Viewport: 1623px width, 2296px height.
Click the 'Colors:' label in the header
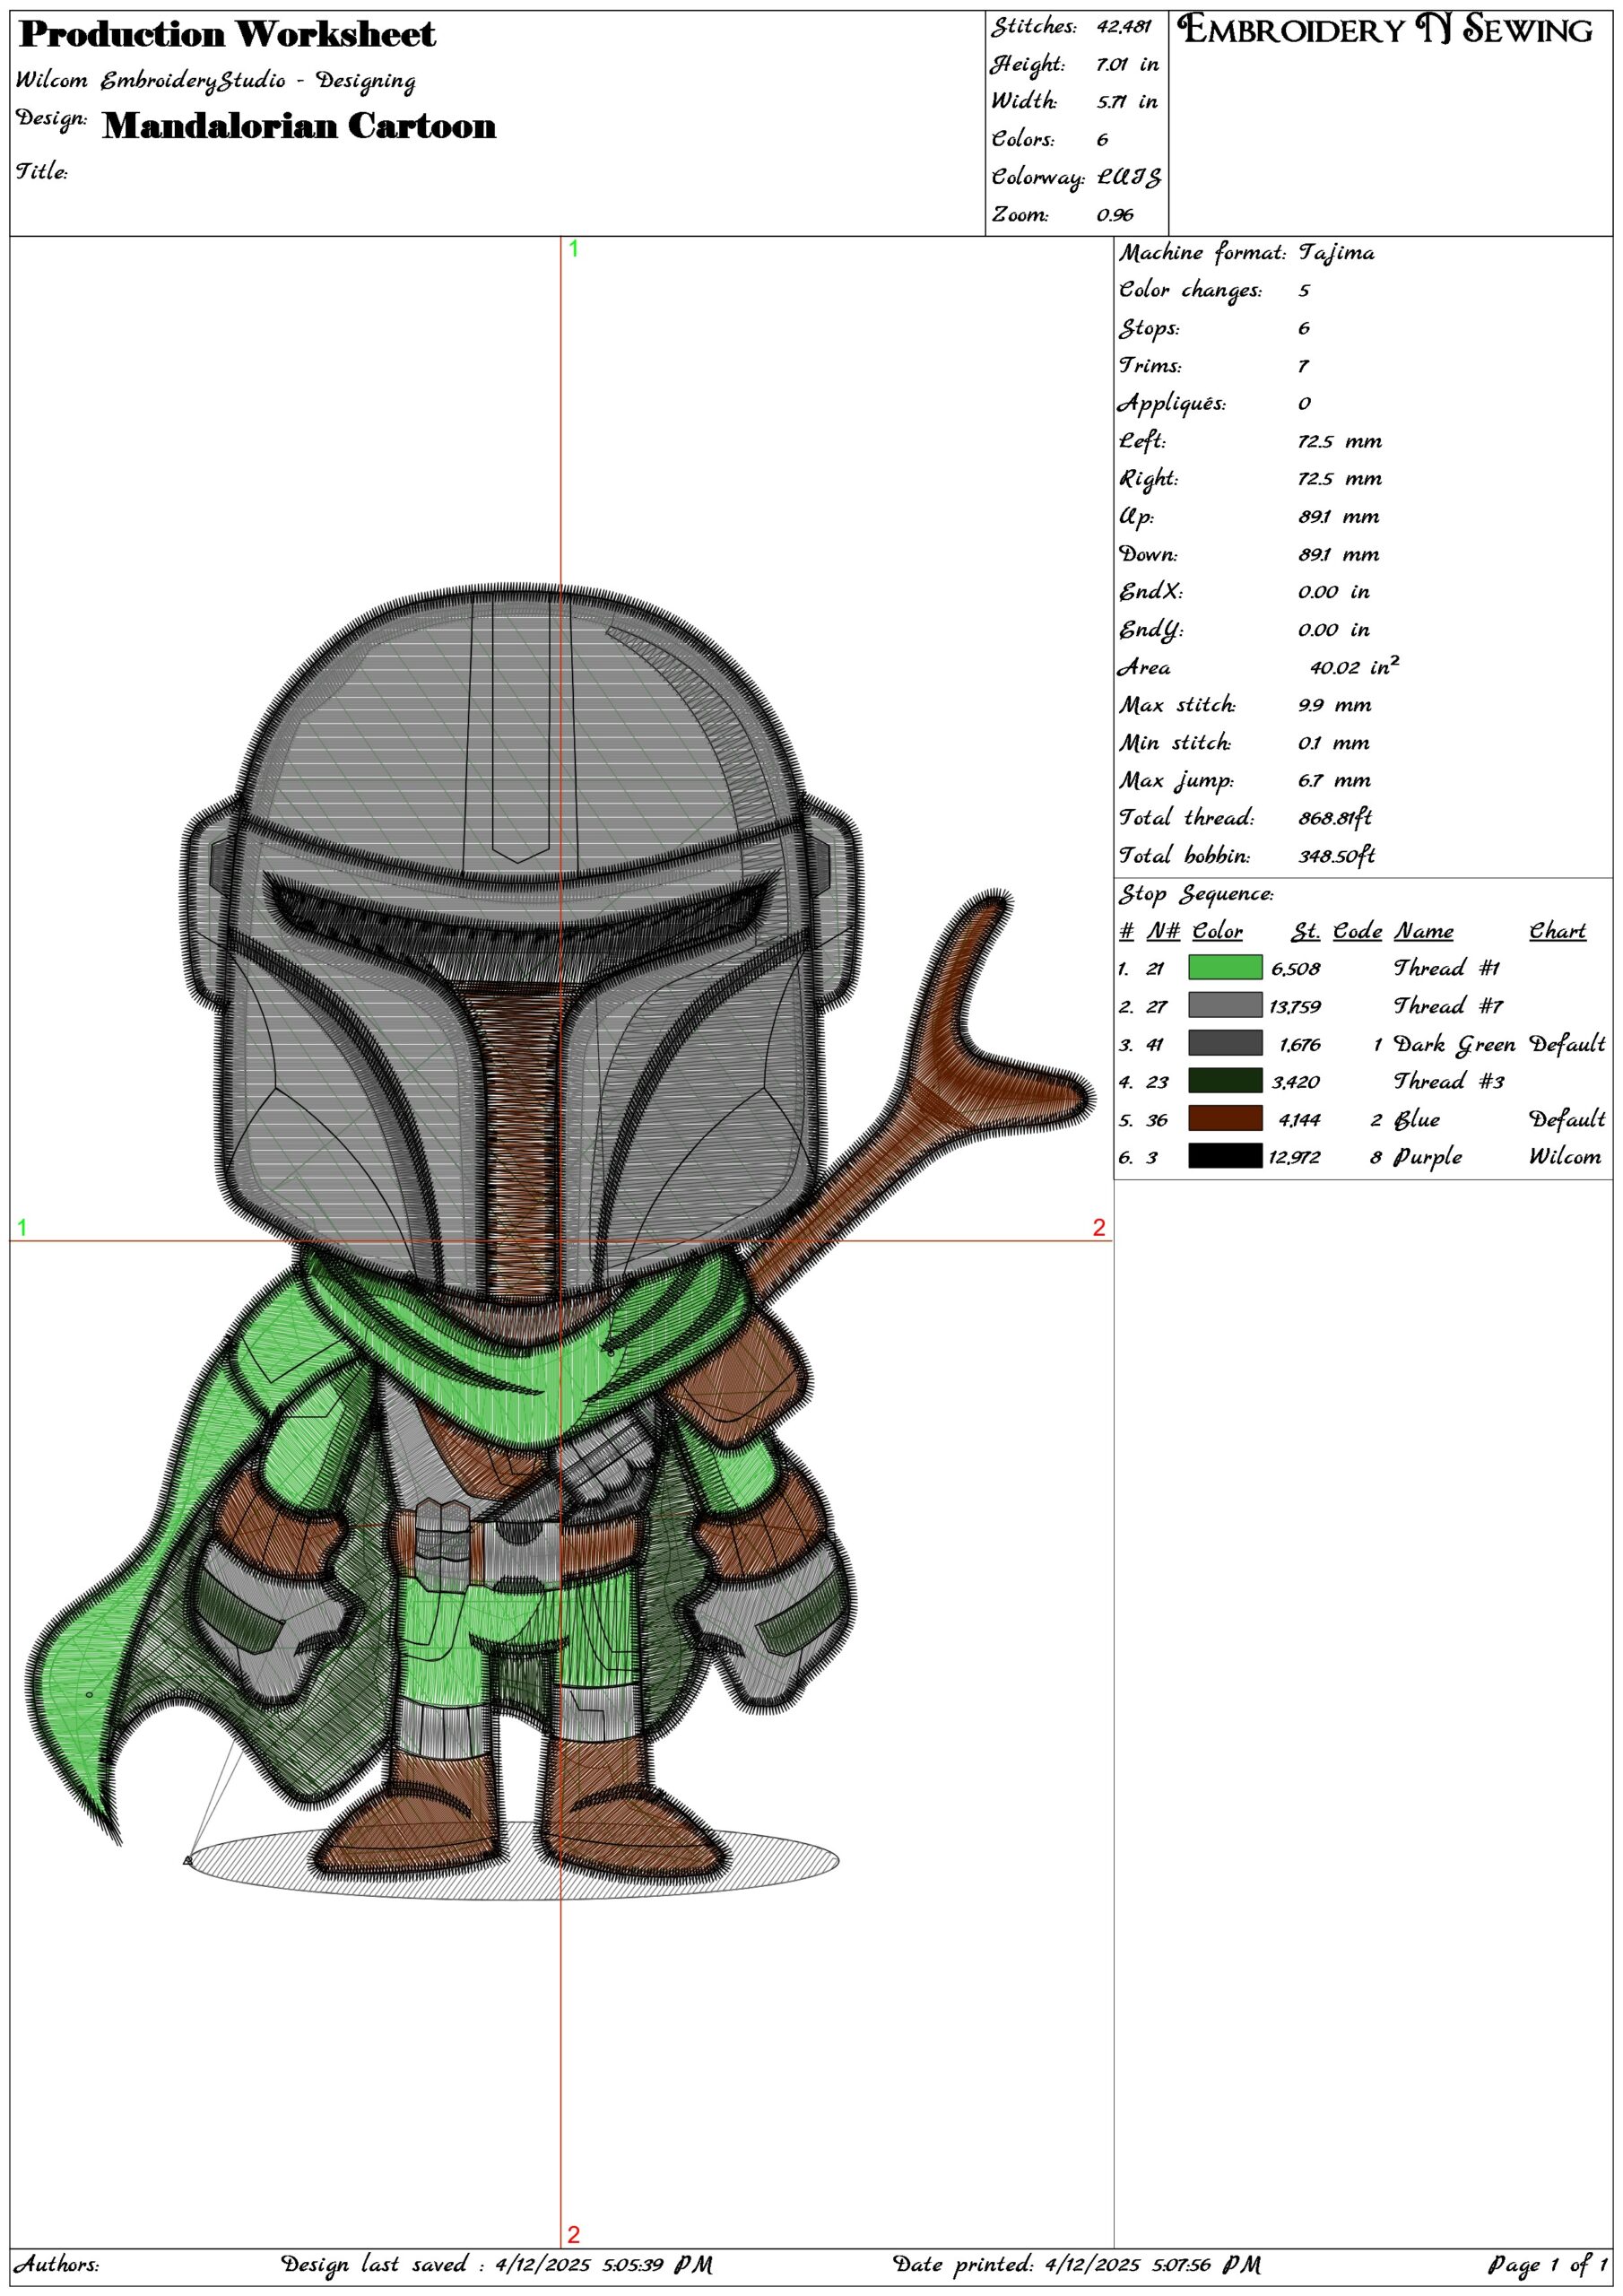click(1023, 139)
